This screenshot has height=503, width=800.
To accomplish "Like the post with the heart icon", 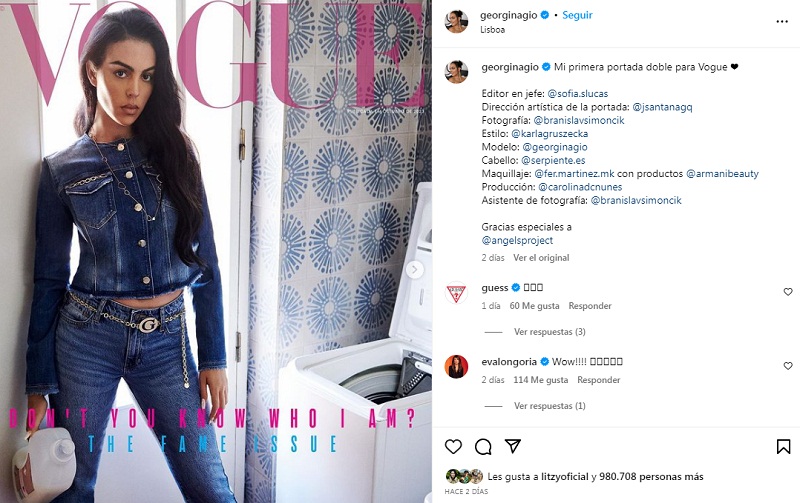I will click(453, 447).
